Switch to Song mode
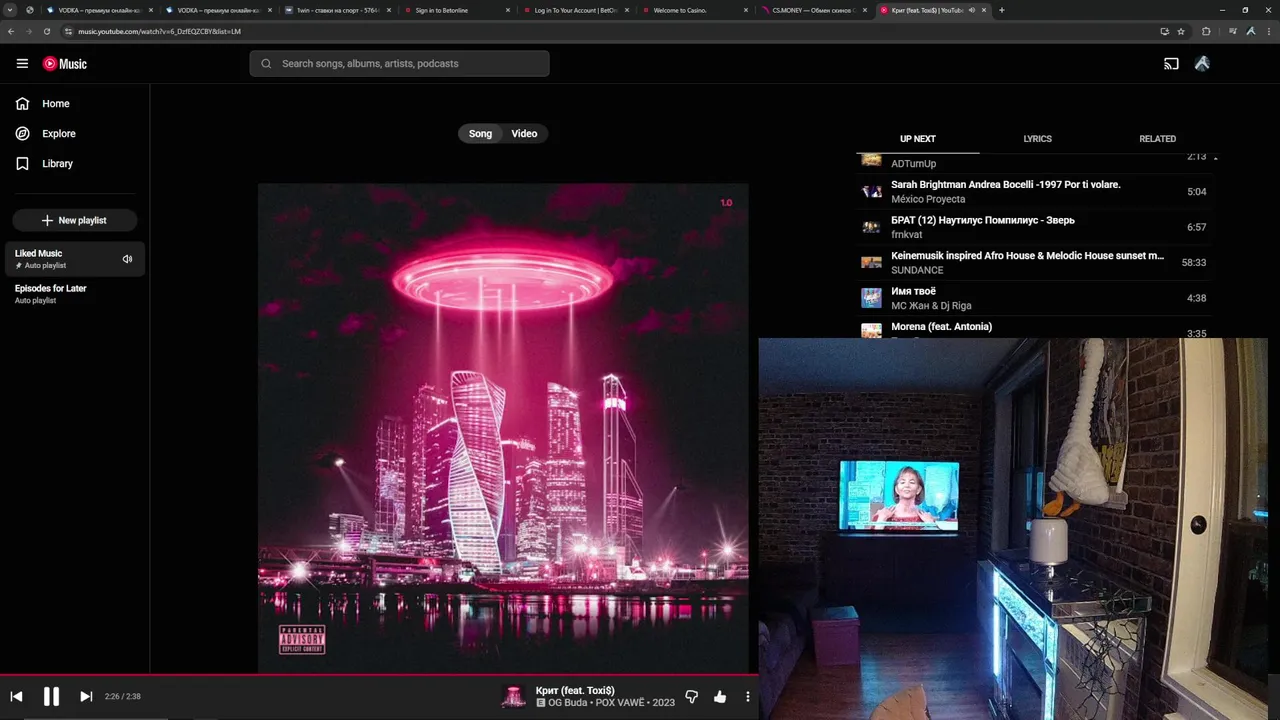This screenshot has height=720, width=1280. coord(480,133)
